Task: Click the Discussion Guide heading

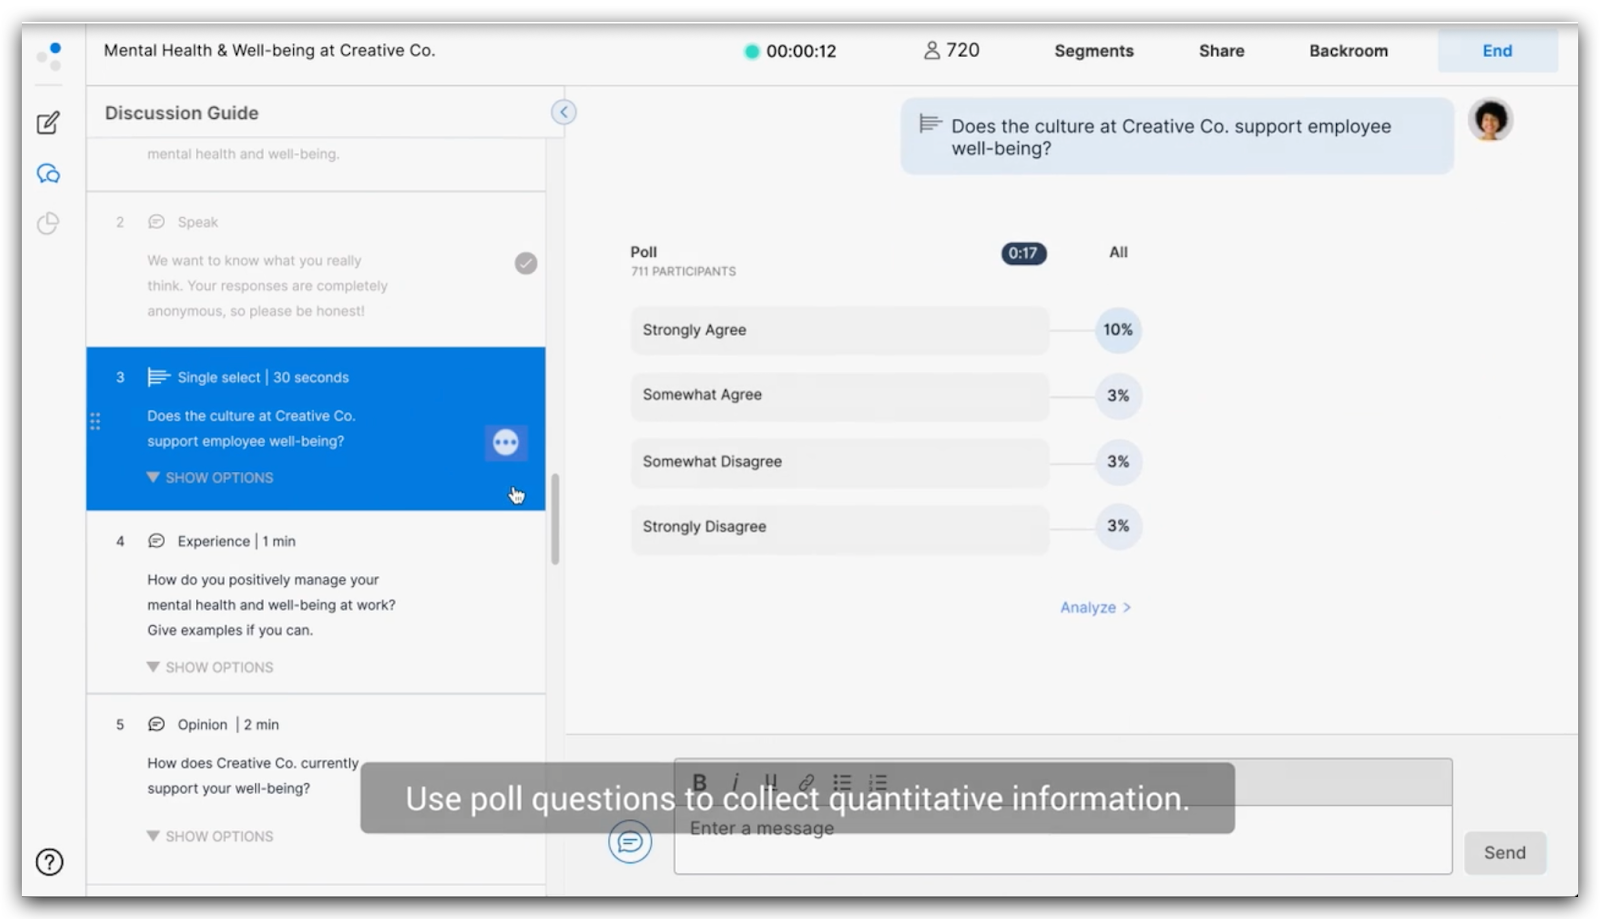Action: click(x=182, y=113)
